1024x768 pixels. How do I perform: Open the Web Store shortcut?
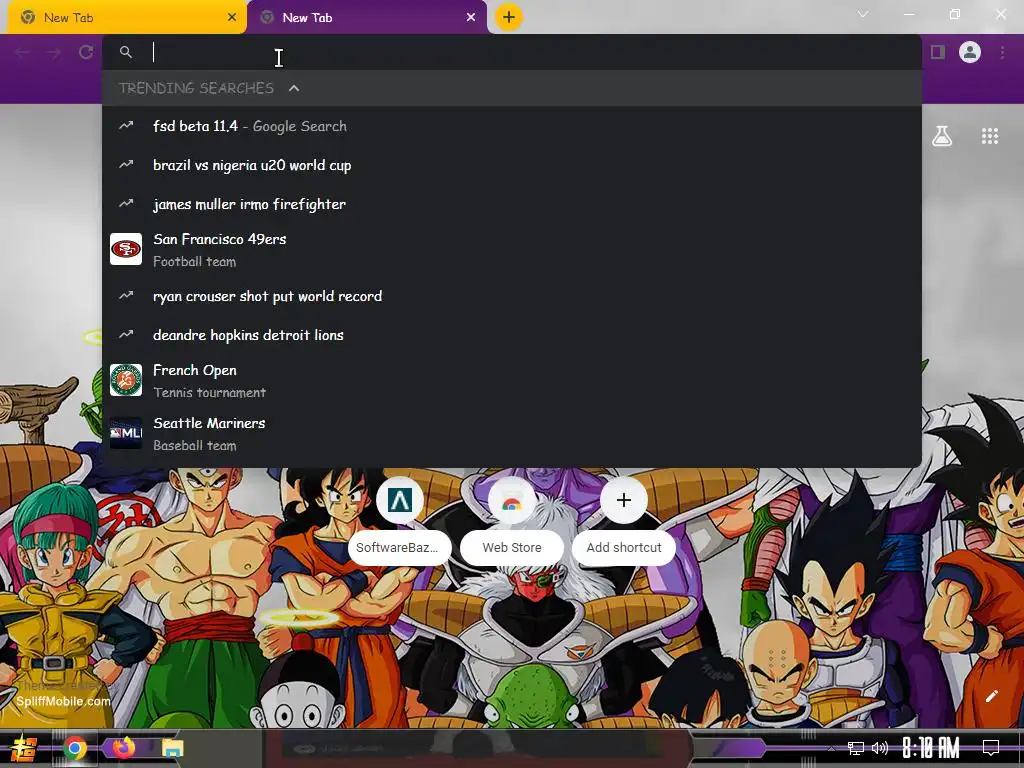pyautogui.click(x=511, y=500)
